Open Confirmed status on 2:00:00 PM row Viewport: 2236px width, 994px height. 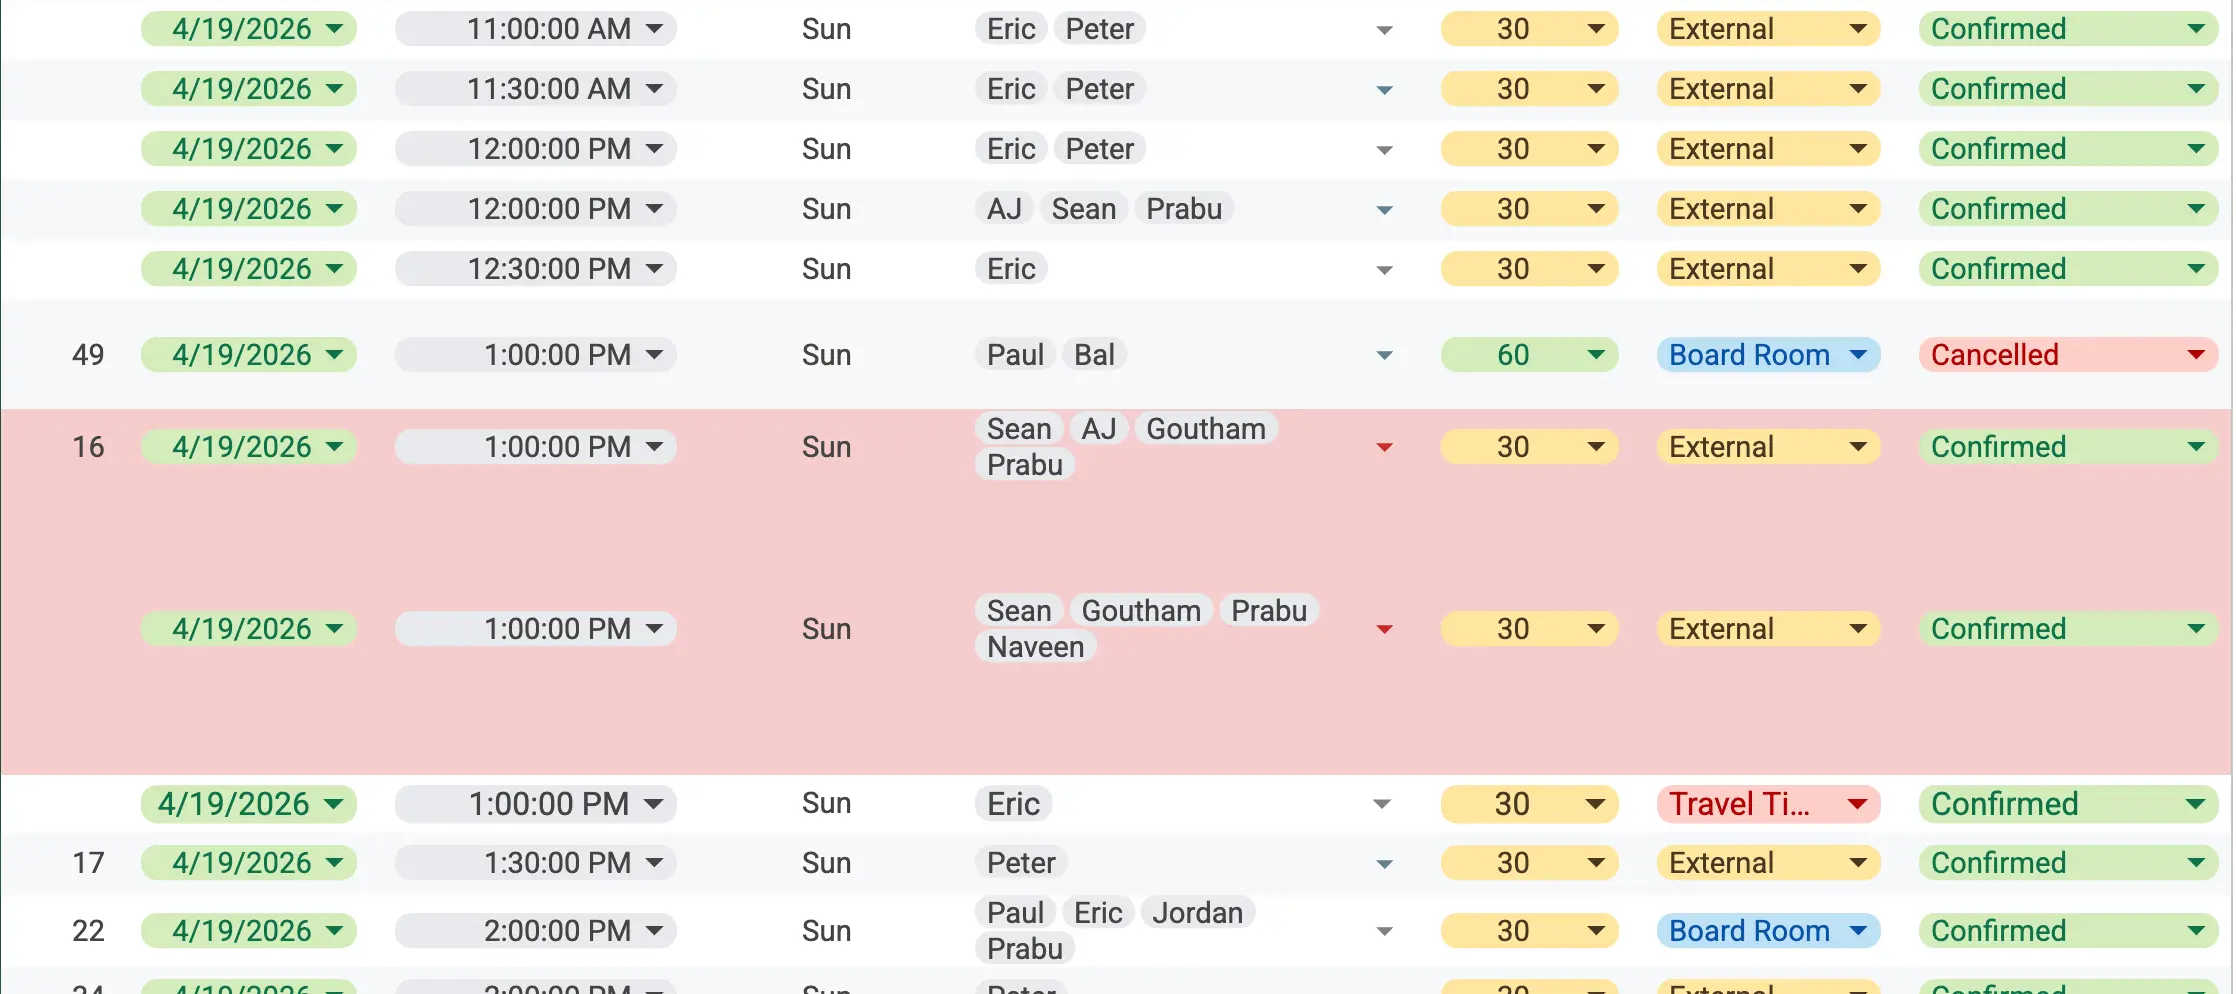coord(2068,931)
